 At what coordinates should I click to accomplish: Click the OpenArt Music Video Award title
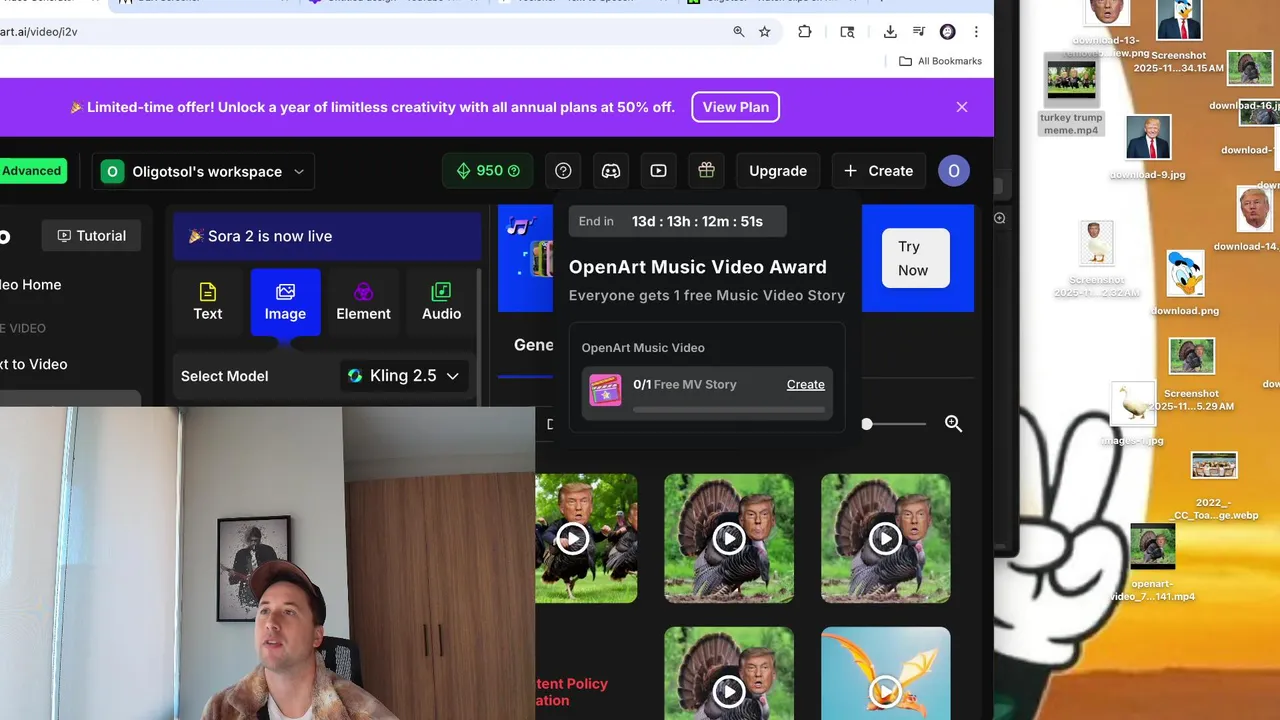698,267
